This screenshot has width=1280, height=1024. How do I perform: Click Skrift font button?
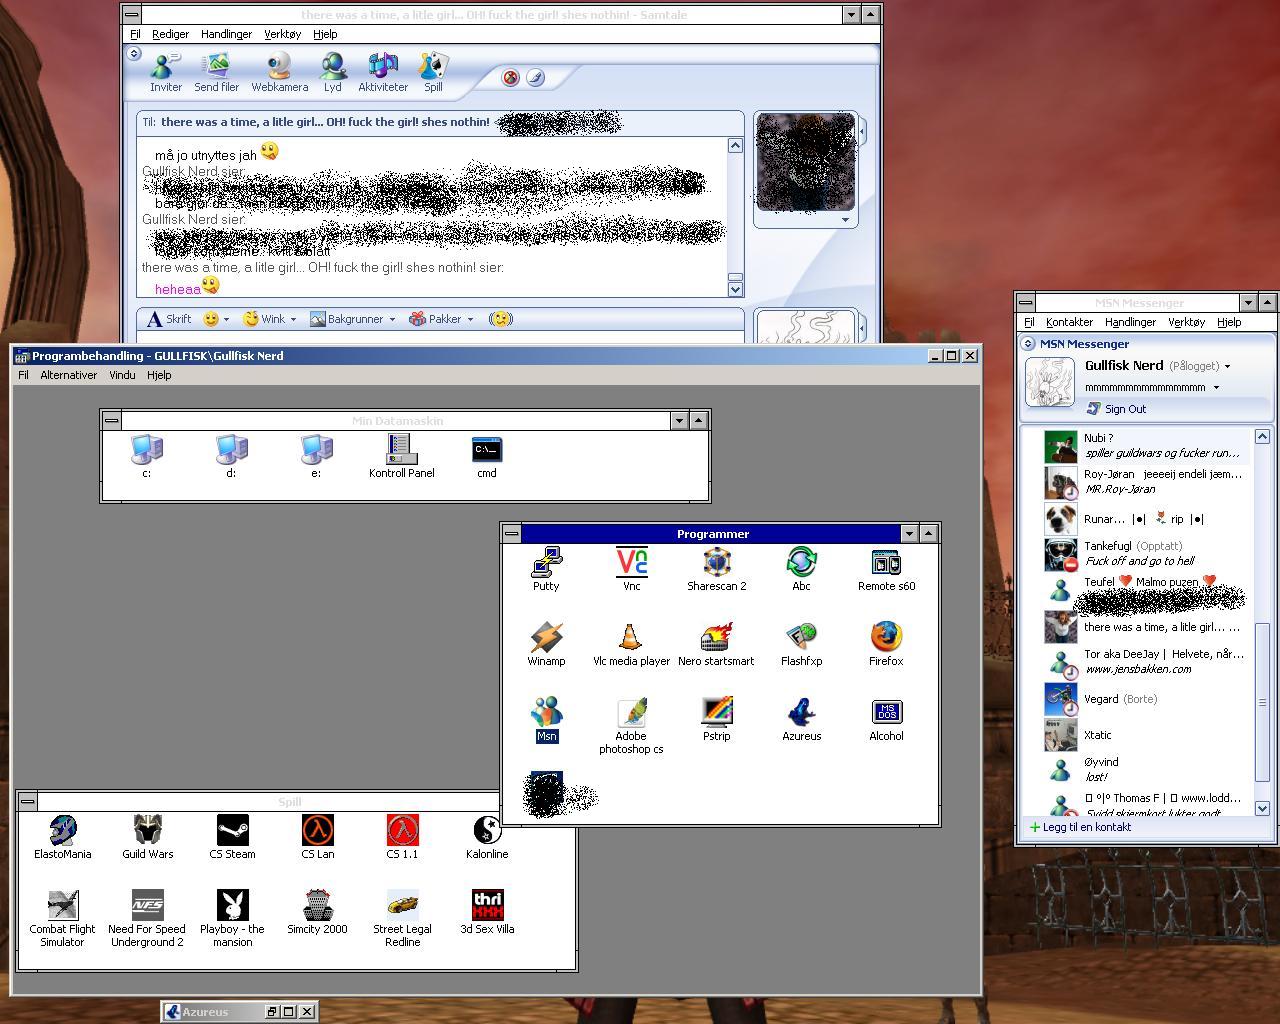coord(169,319)
